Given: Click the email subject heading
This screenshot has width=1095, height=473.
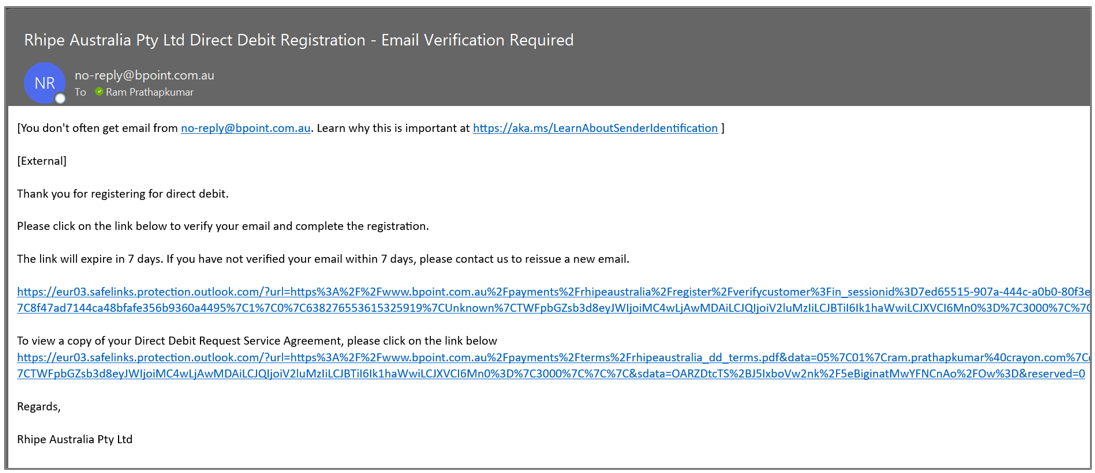Looking at the screenshot, I should [299, 41].
